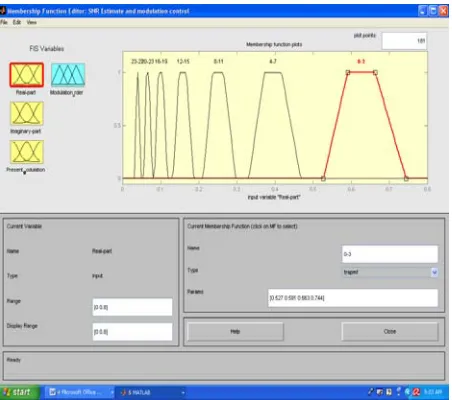Open the File menu

pyautogui.click(x=4, y=22)
